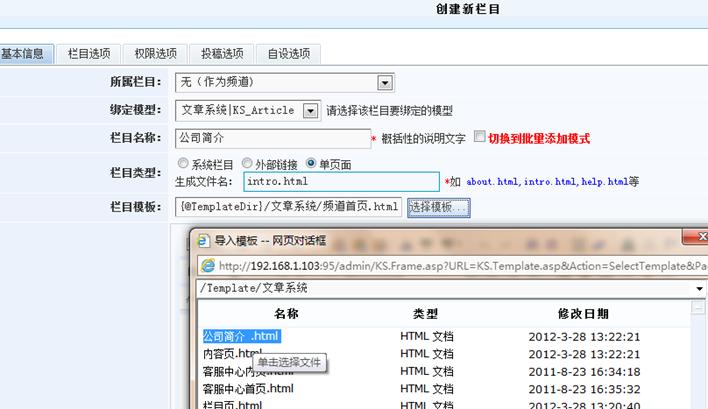The width and height of the screenshot is (708, 409).
Task: Sort by the 类型 column header
Action: (425, 314)
